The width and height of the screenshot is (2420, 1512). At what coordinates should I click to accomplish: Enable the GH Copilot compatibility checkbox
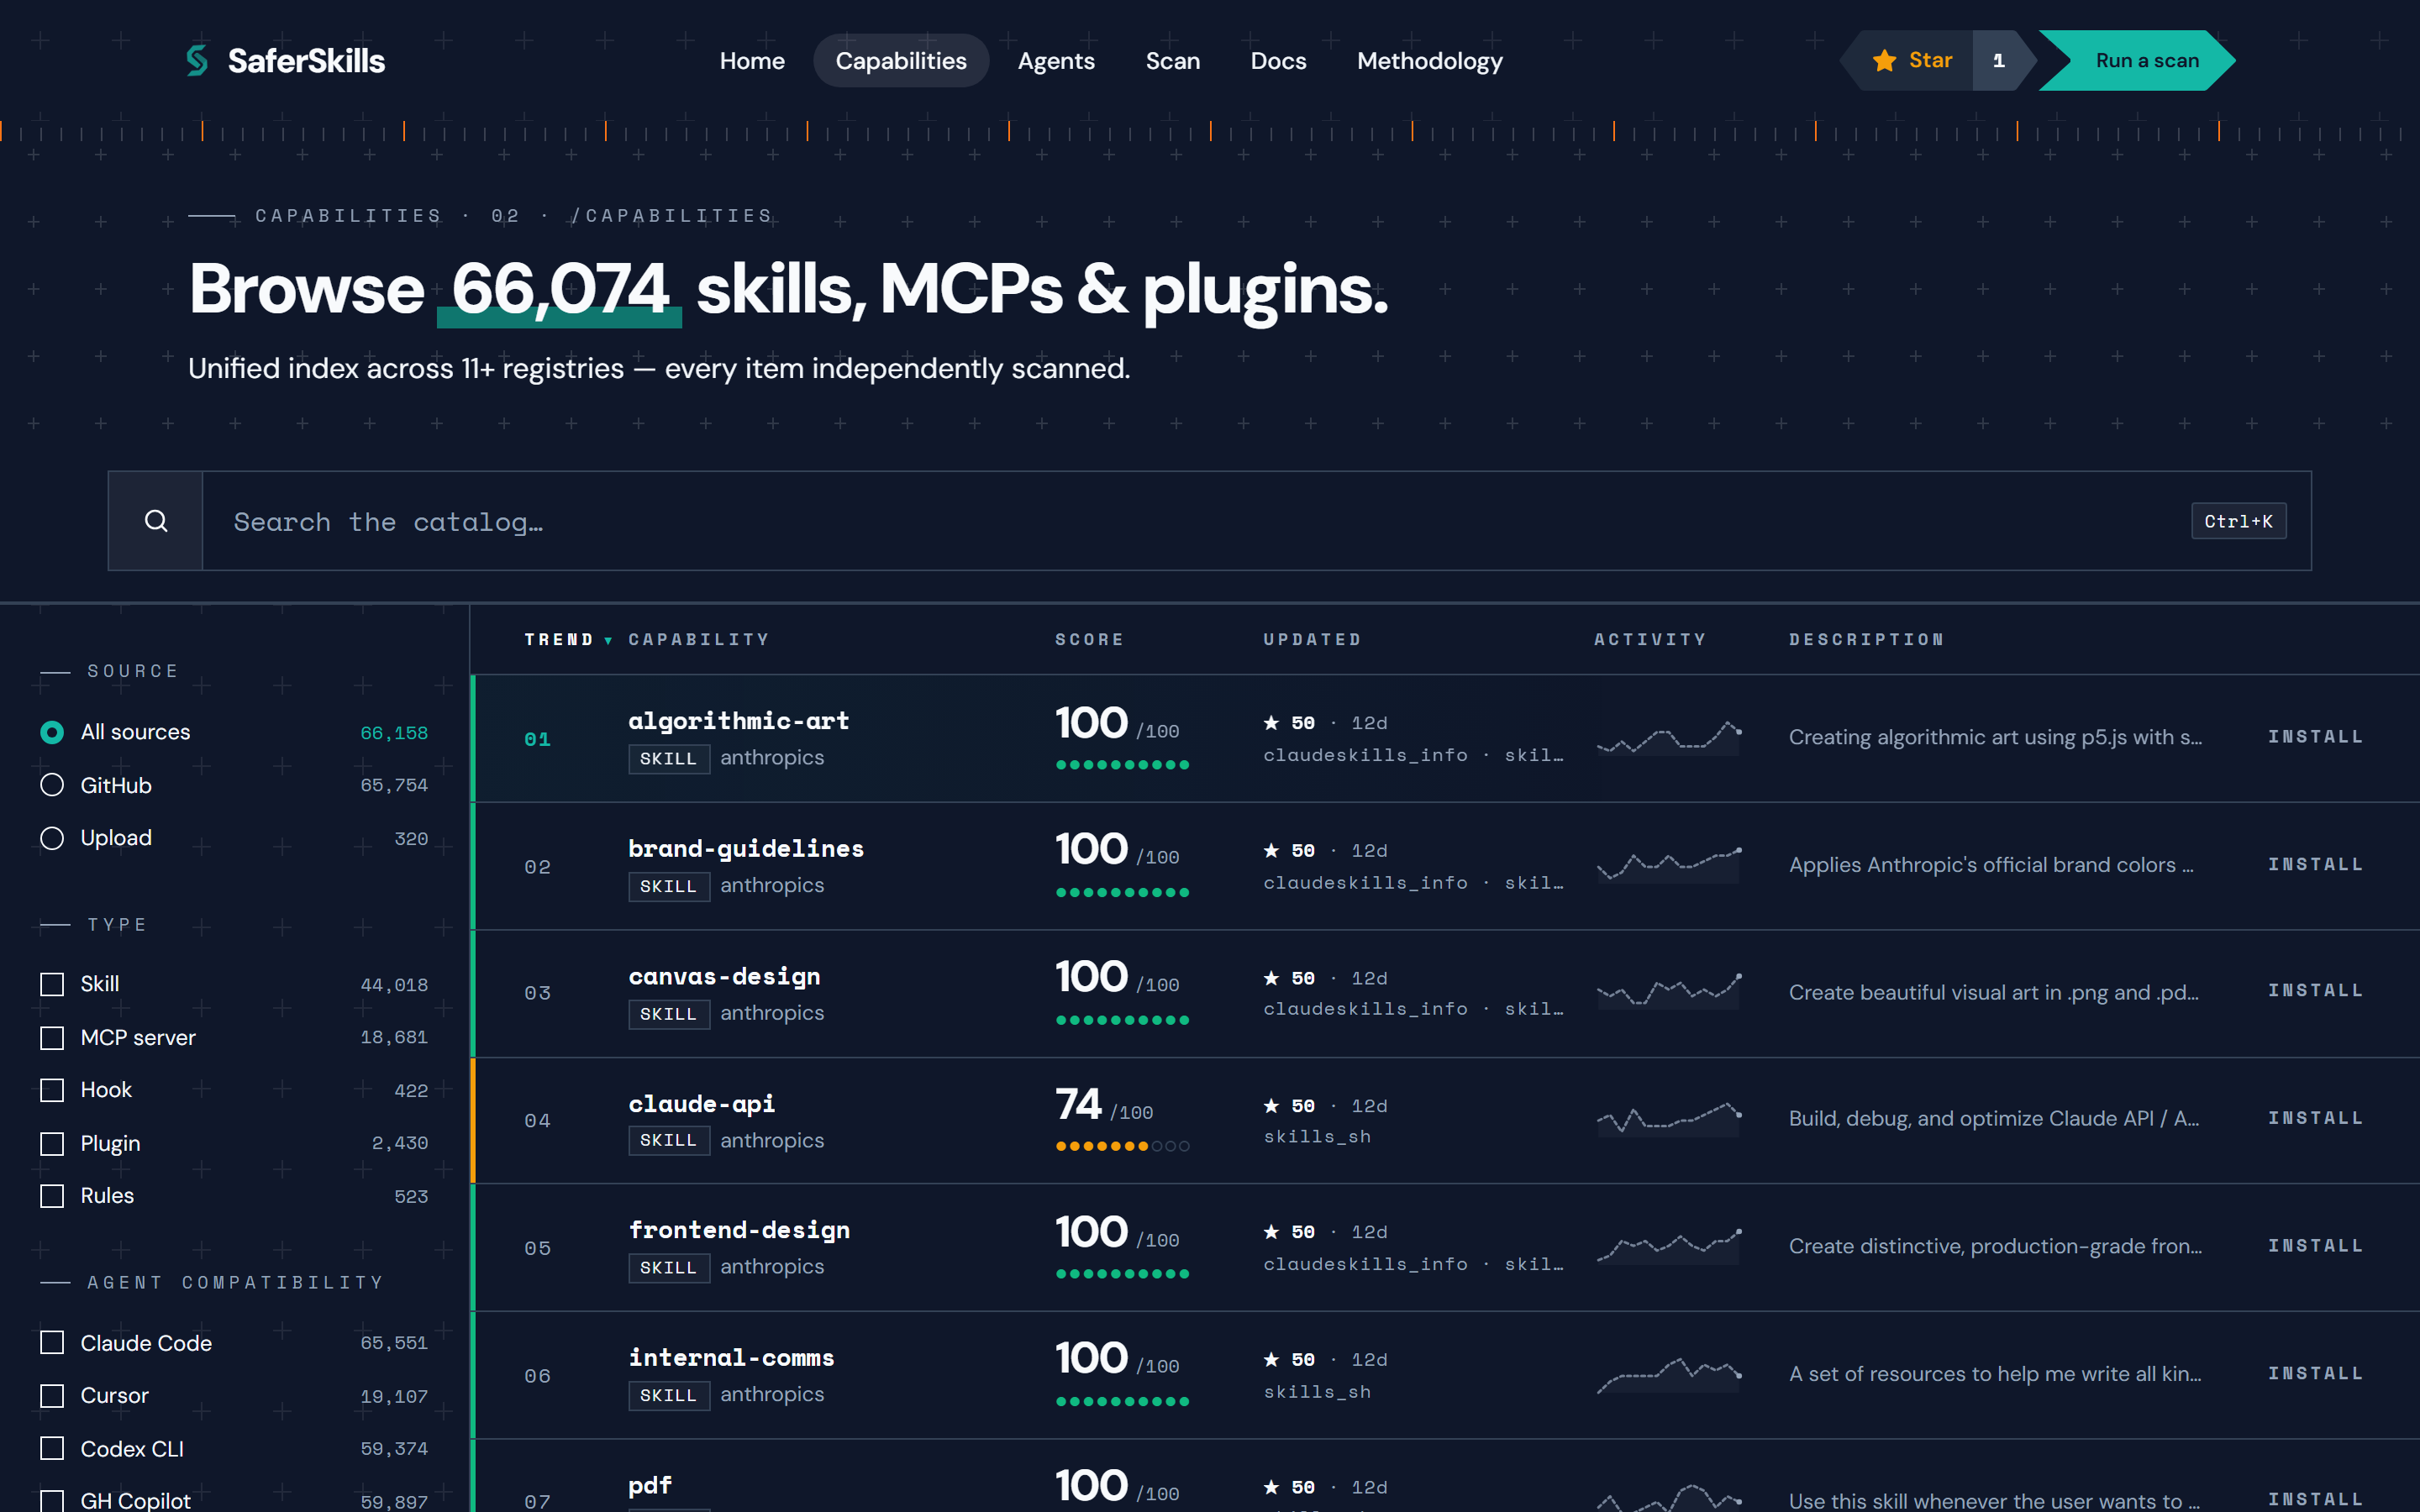pos(52,1500)
